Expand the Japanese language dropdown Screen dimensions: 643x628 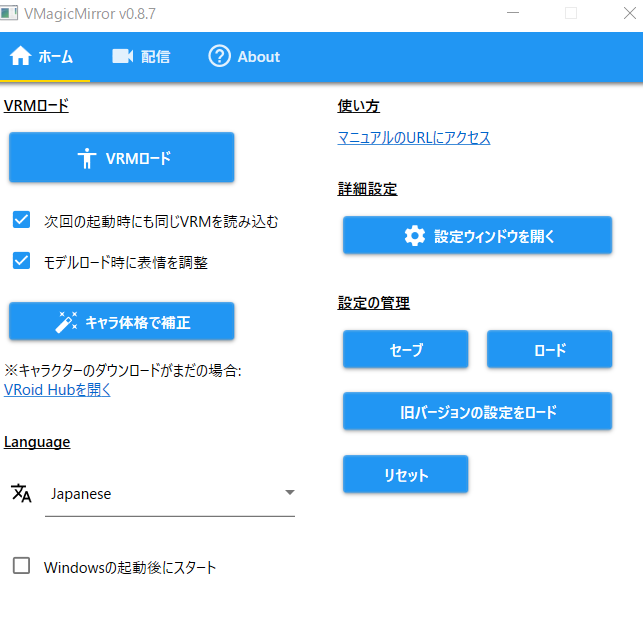[x=170, y=493]
